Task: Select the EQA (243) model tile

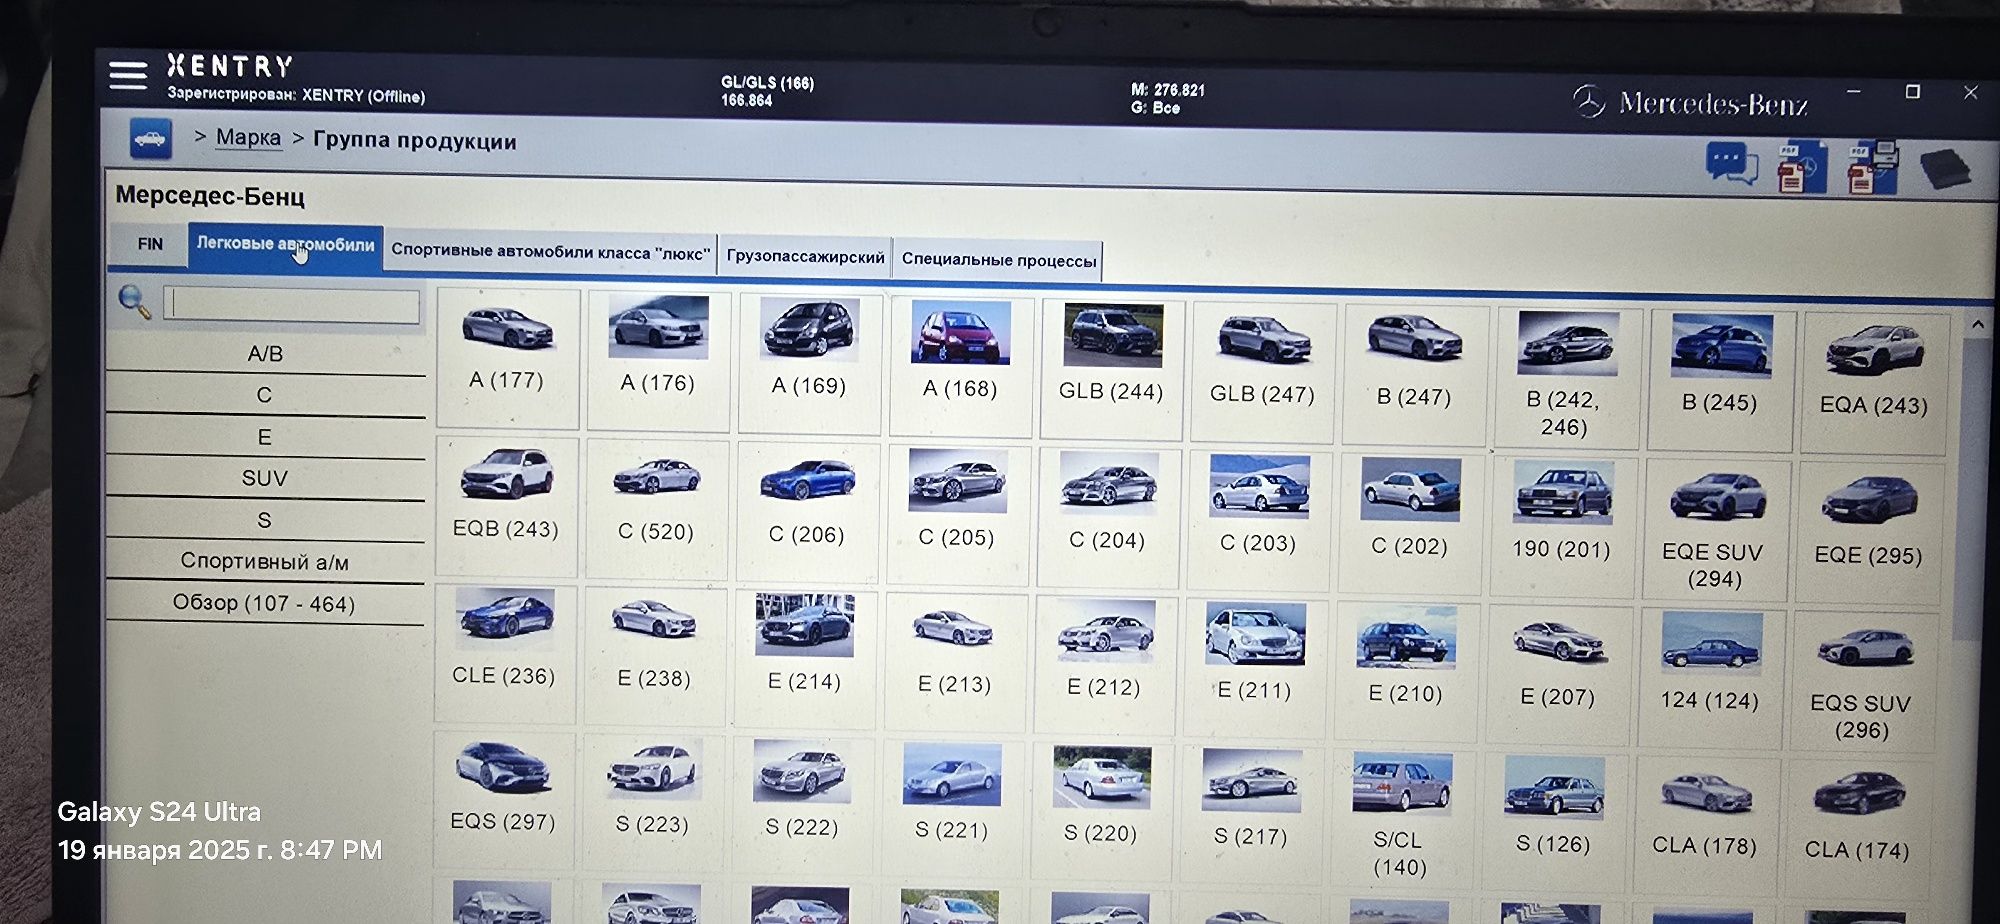Action: point(1874,383)
